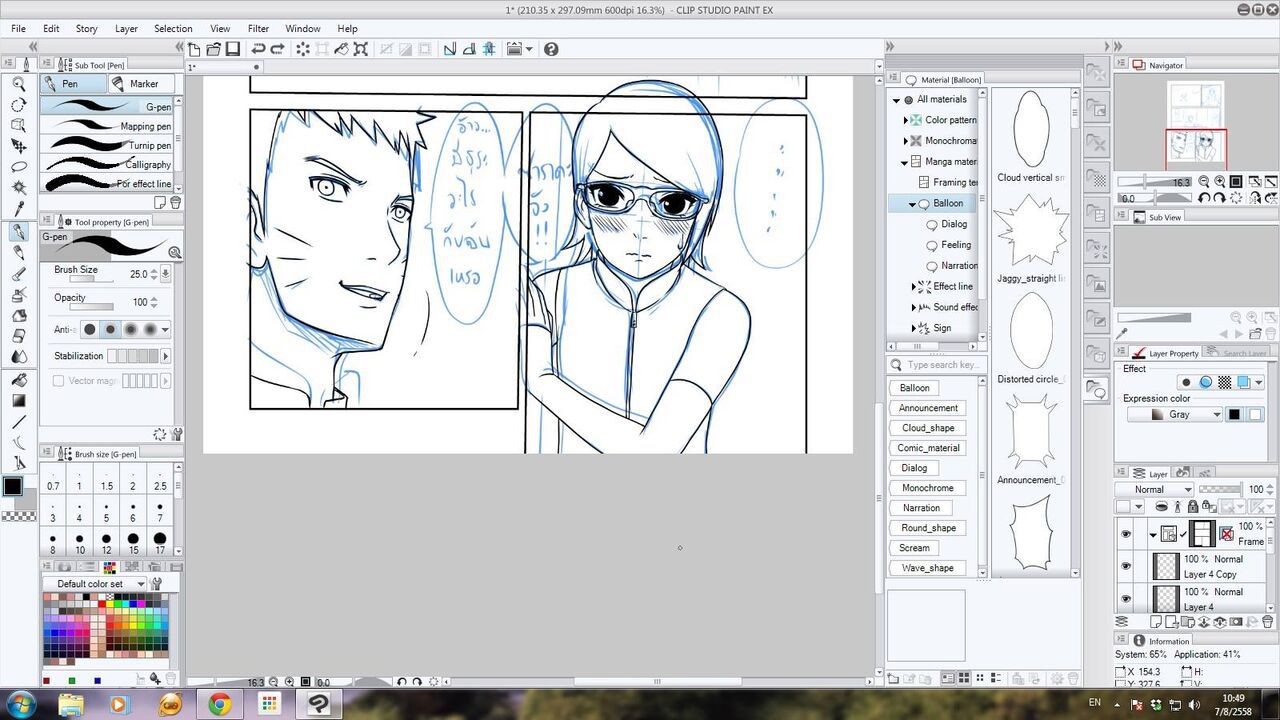Viewport: 1280px width, 720px height.
Task: Select the Pen tool in toolbox
Action: [x=18, y=232]
